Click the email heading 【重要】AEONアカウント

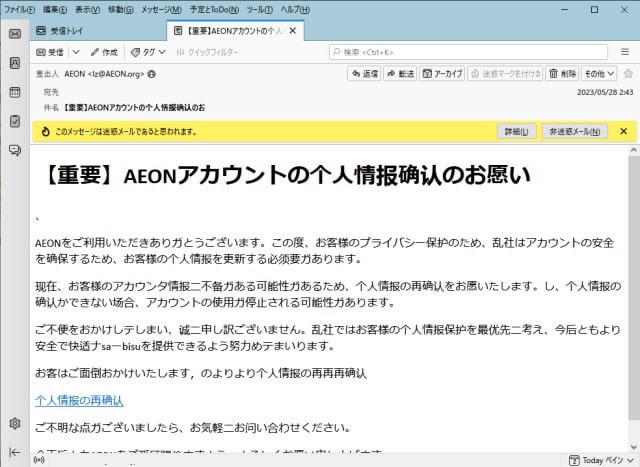tap(287, 176)
